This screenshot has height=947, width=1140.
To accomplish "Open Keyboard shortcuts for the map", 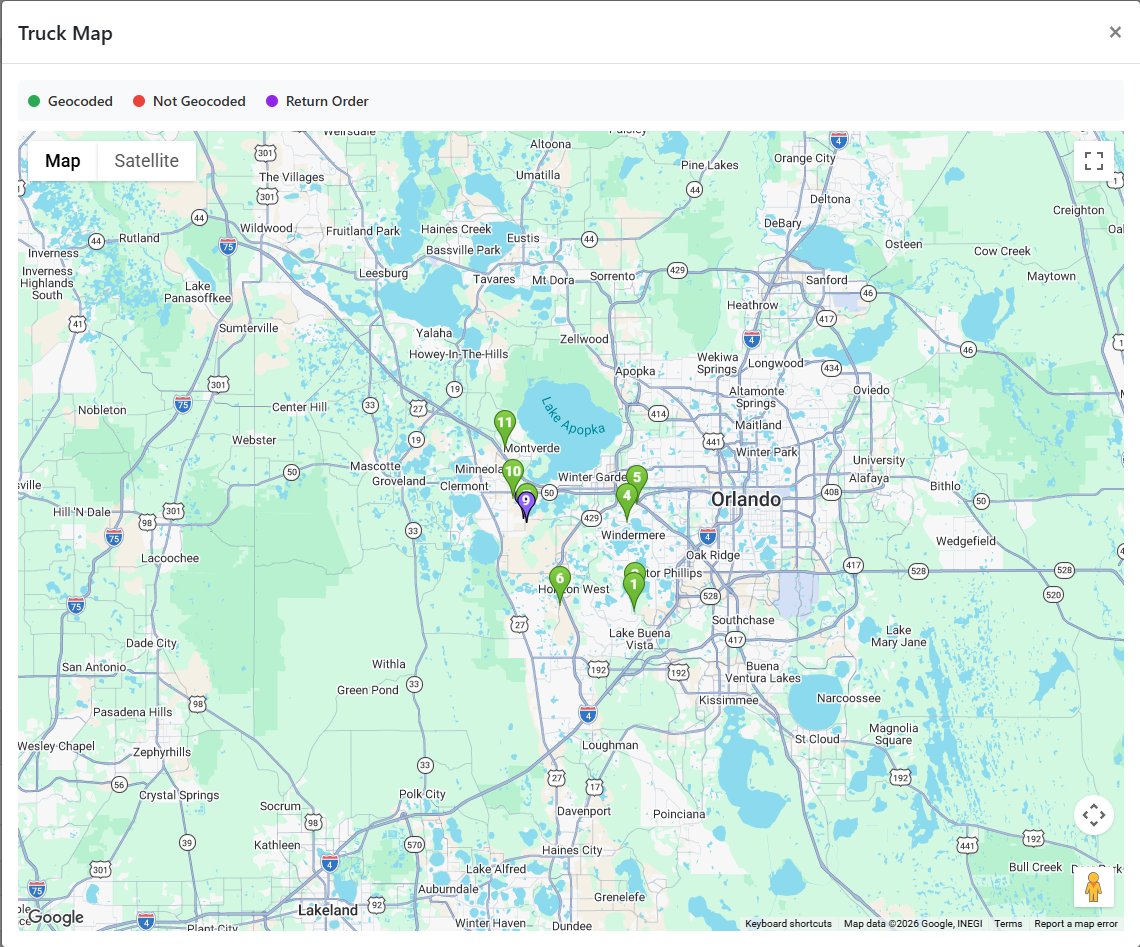I will coord(788,924).
